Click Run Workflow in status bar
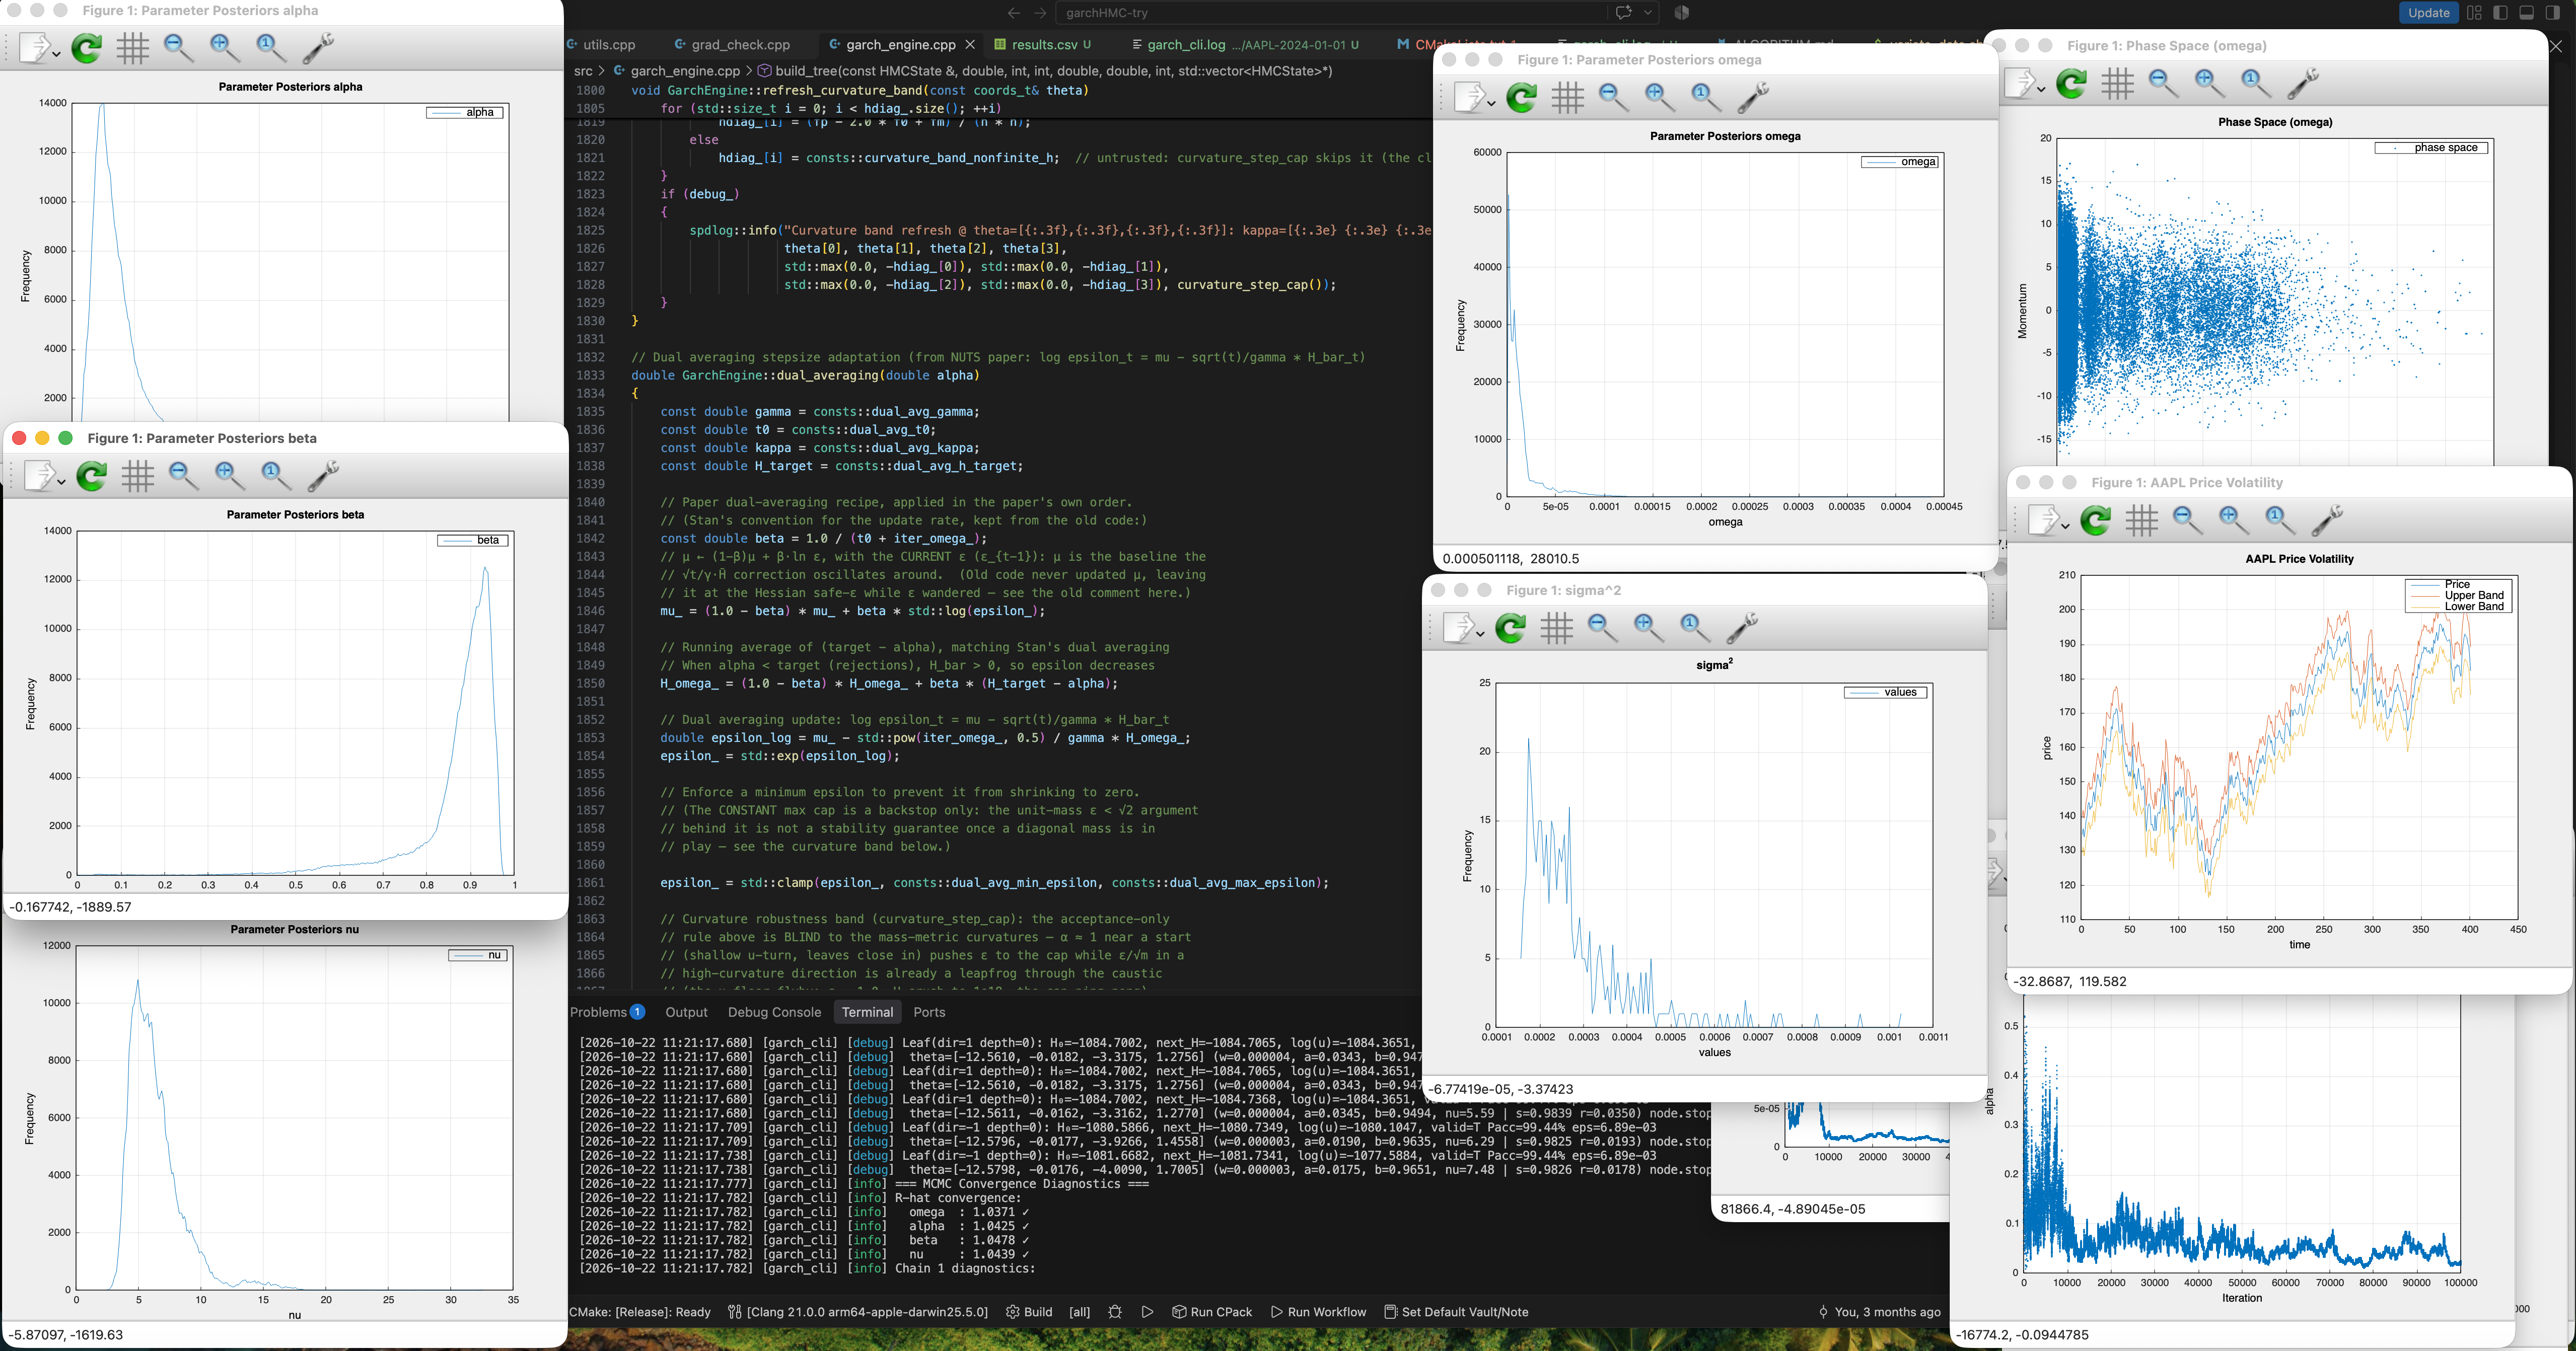The width and height of the screenshot is (2576, 1351). coord(1318,1312)
